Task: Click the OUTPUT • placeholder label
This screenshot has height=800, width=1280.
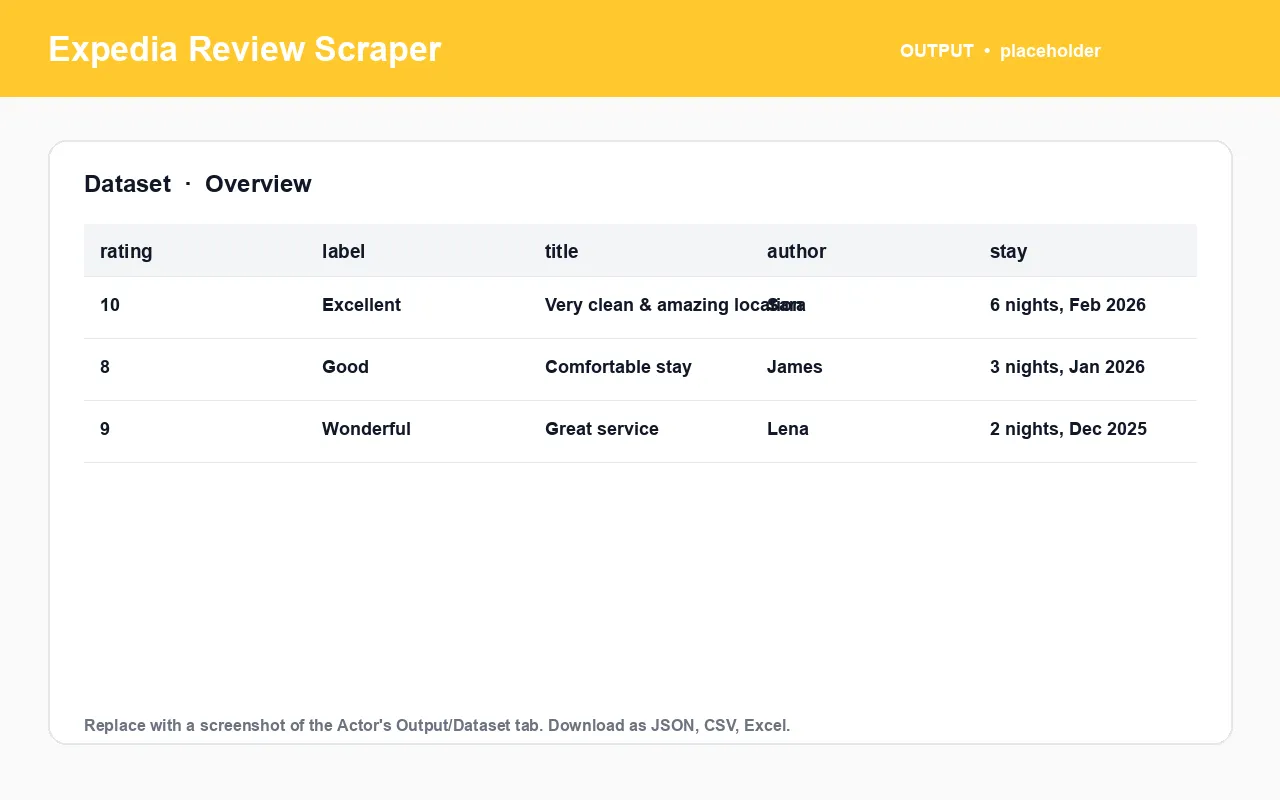Action: [x=1000, y=51]
